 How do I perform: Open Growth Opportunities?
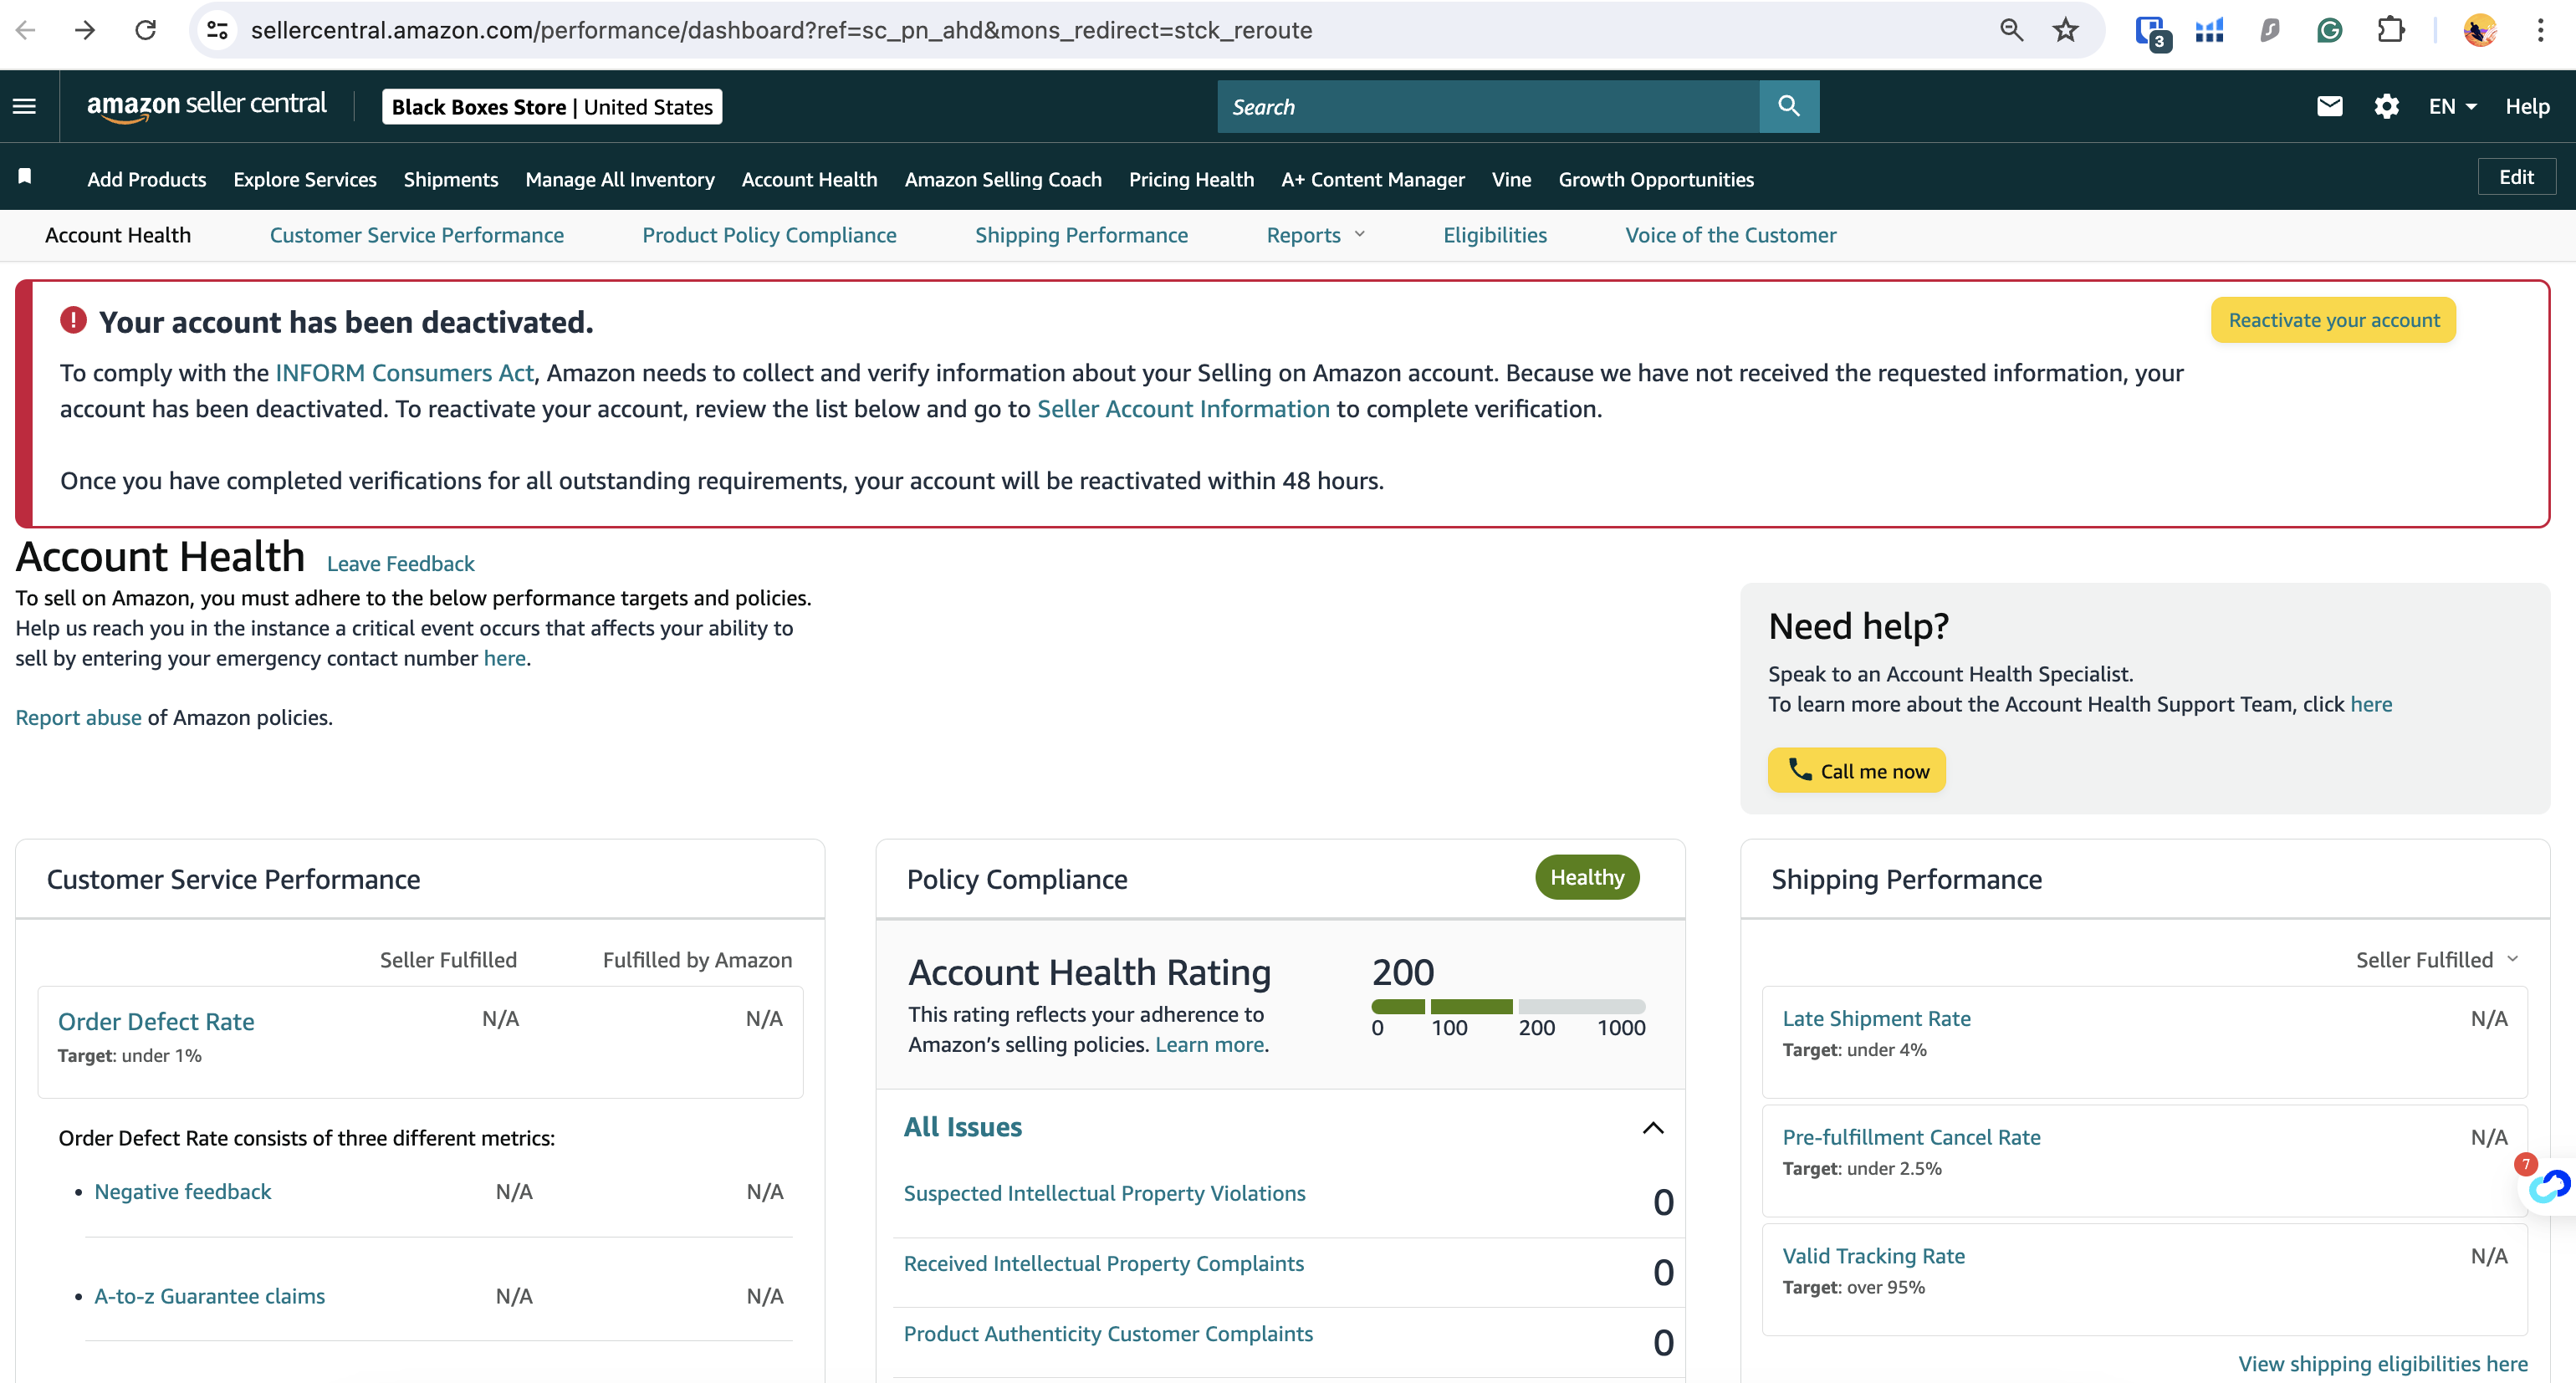(1656, 179)
